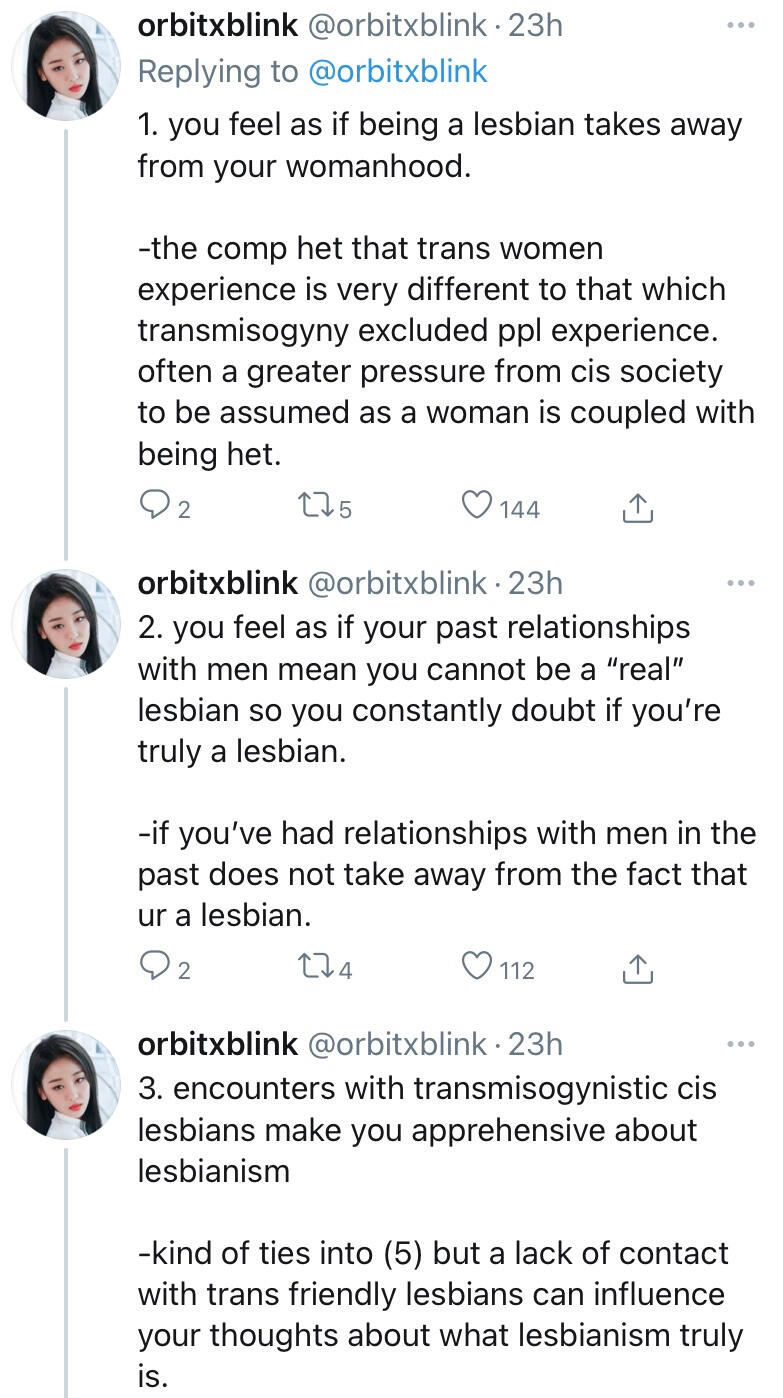Open the 23h timestamp on the second tweet
This screenshot has height=1398, width=783.
pyautogui.click(x=536, y=583)
